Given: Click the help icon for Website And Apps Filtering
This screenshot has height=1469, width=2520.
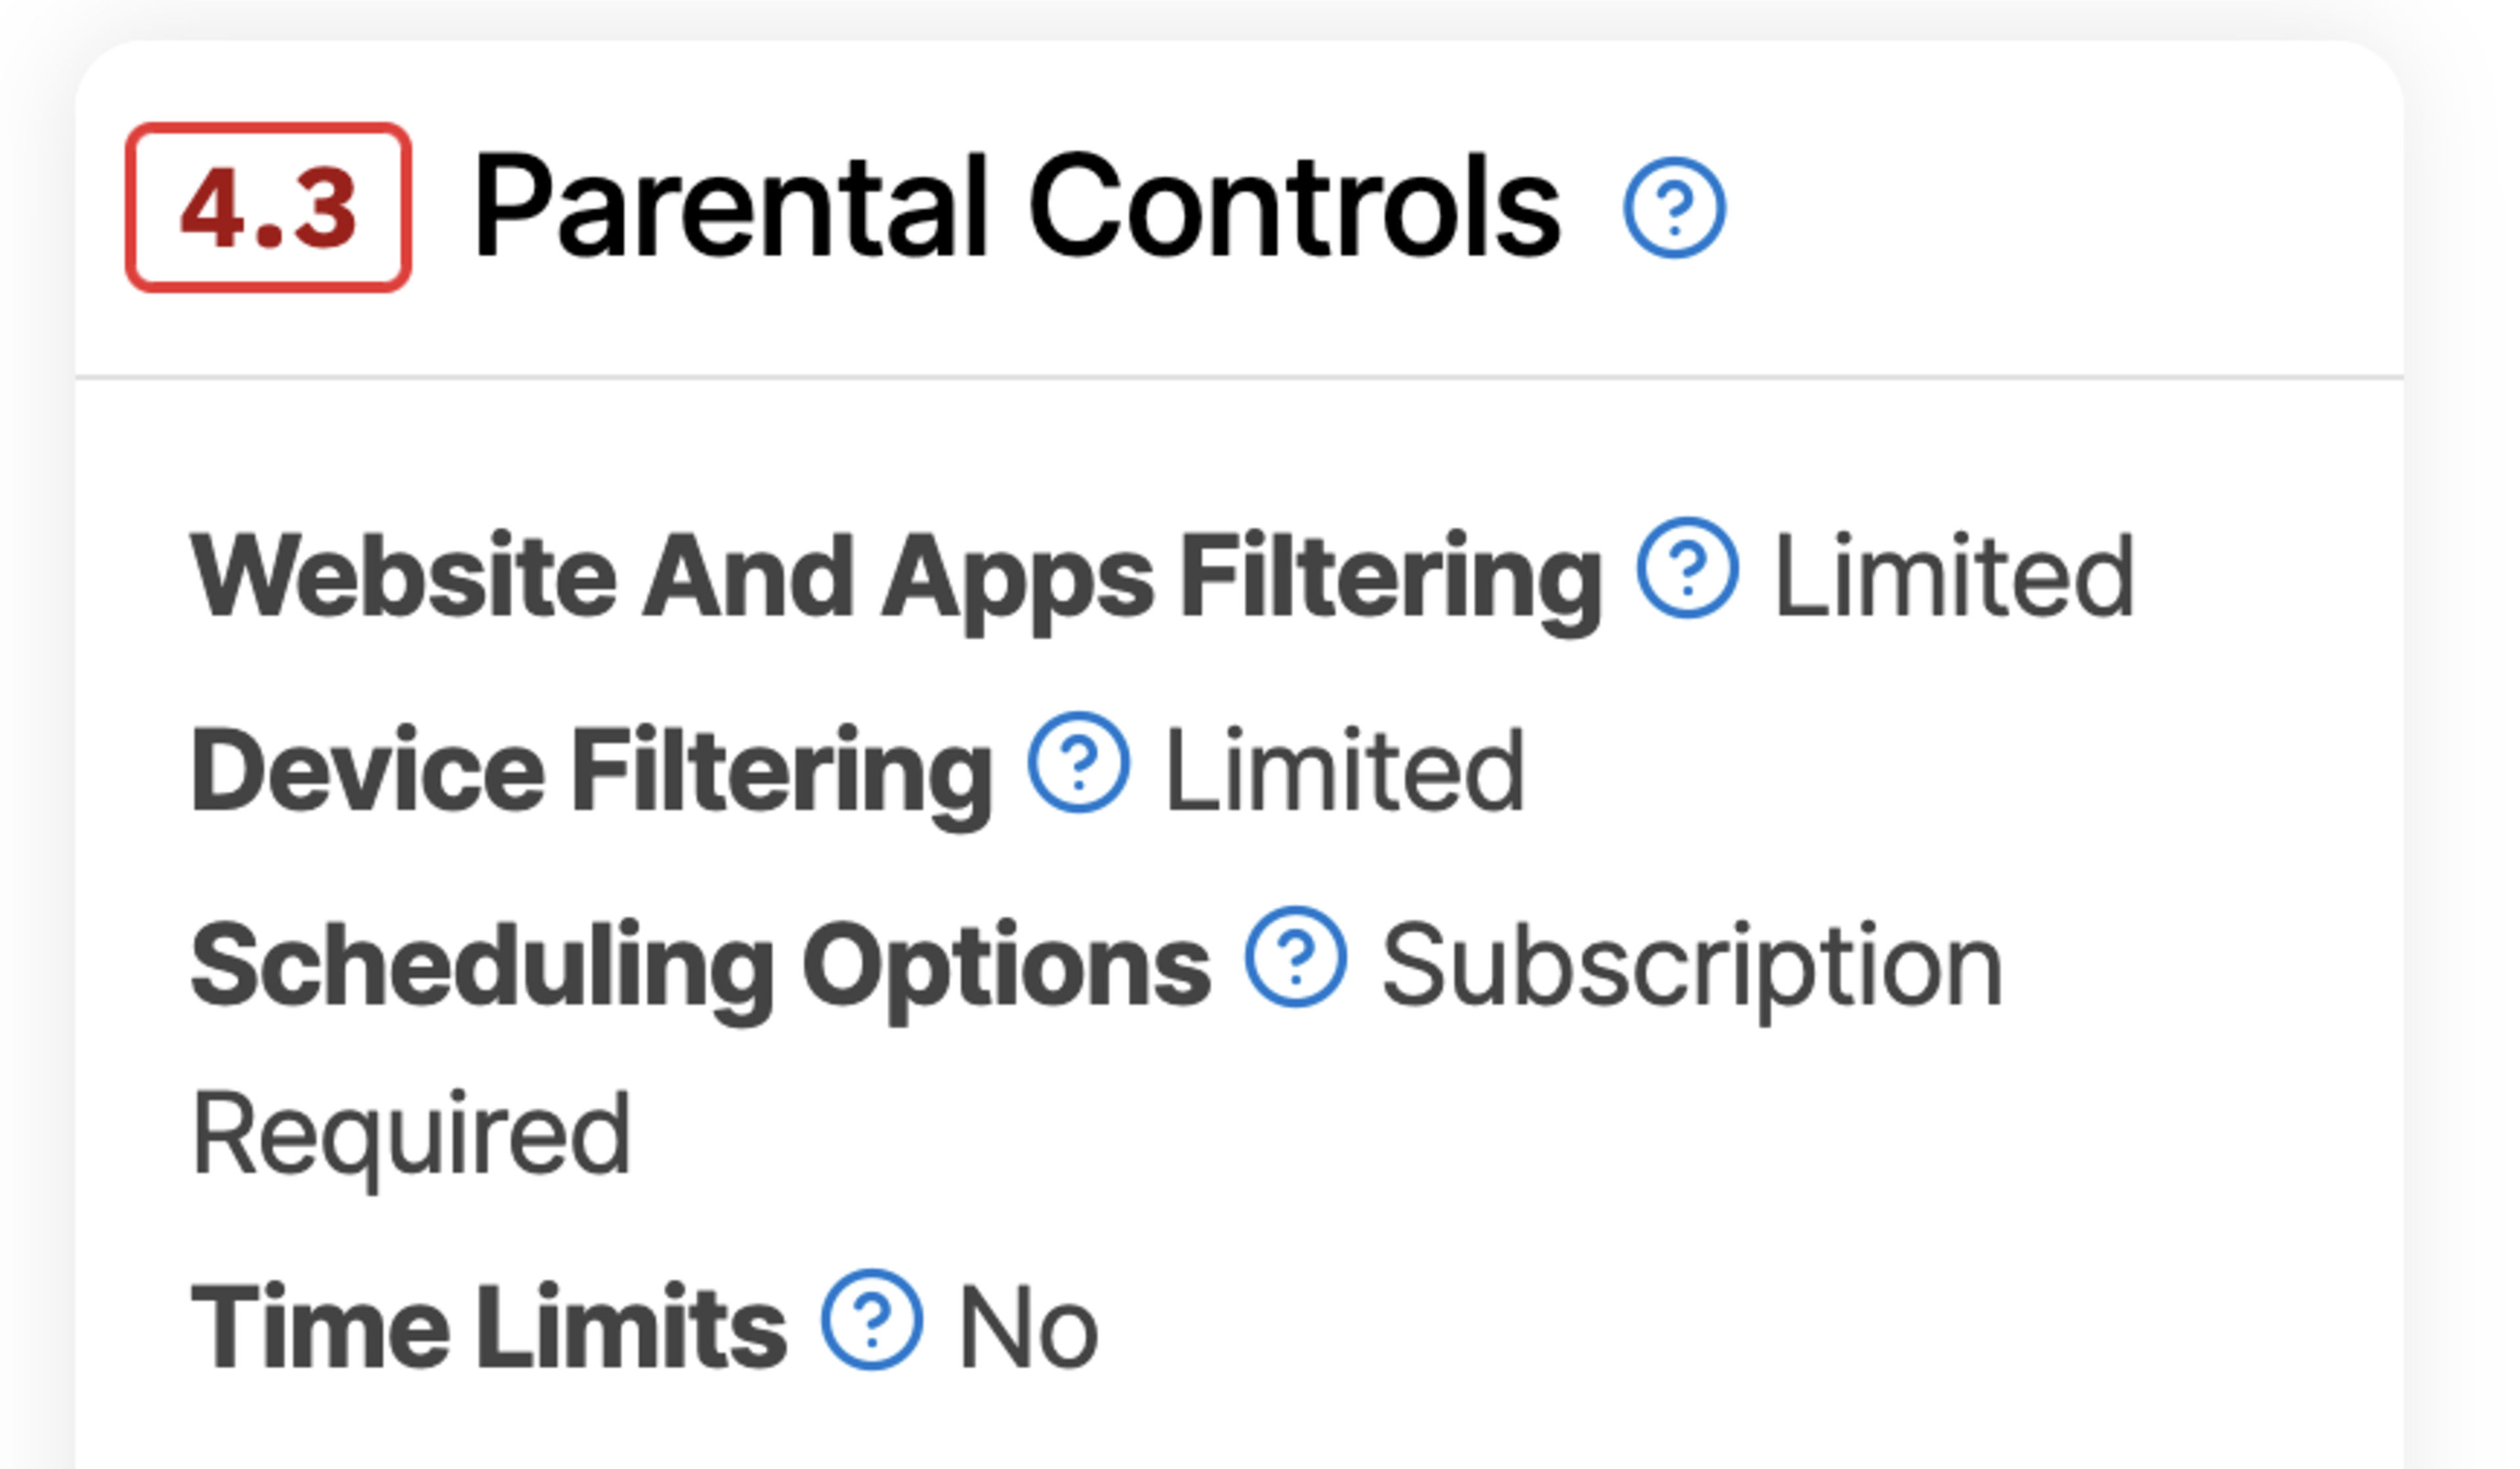Looking at the screenshot, I should coord(1687,567).
